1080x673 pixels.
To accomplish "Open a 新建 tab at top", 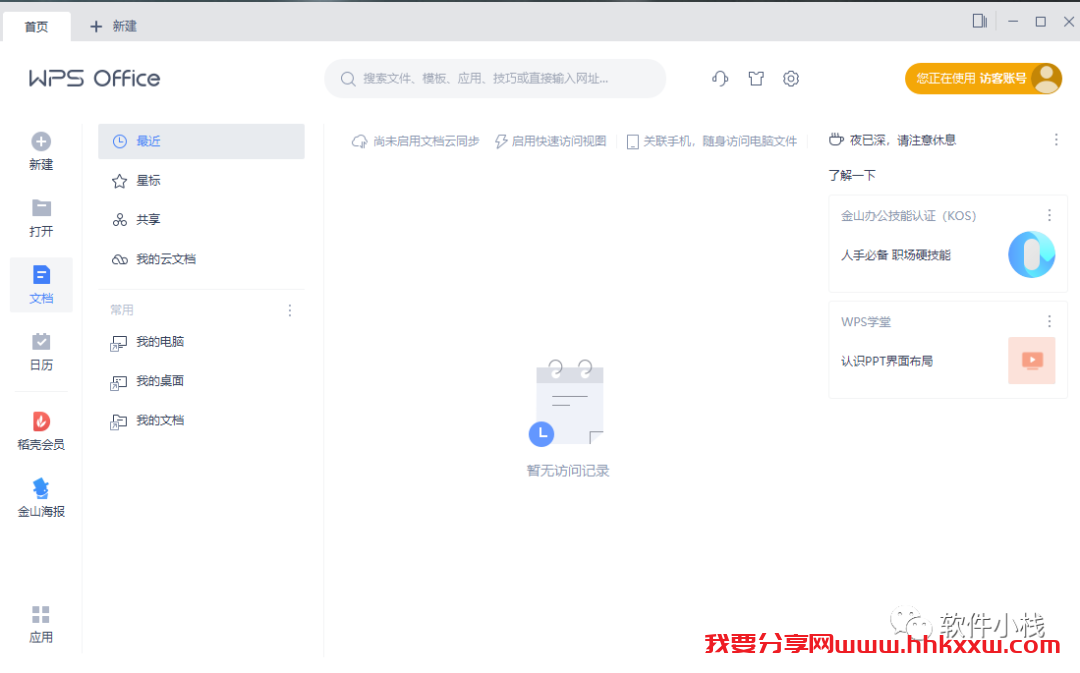I will (x=114, y=26).
